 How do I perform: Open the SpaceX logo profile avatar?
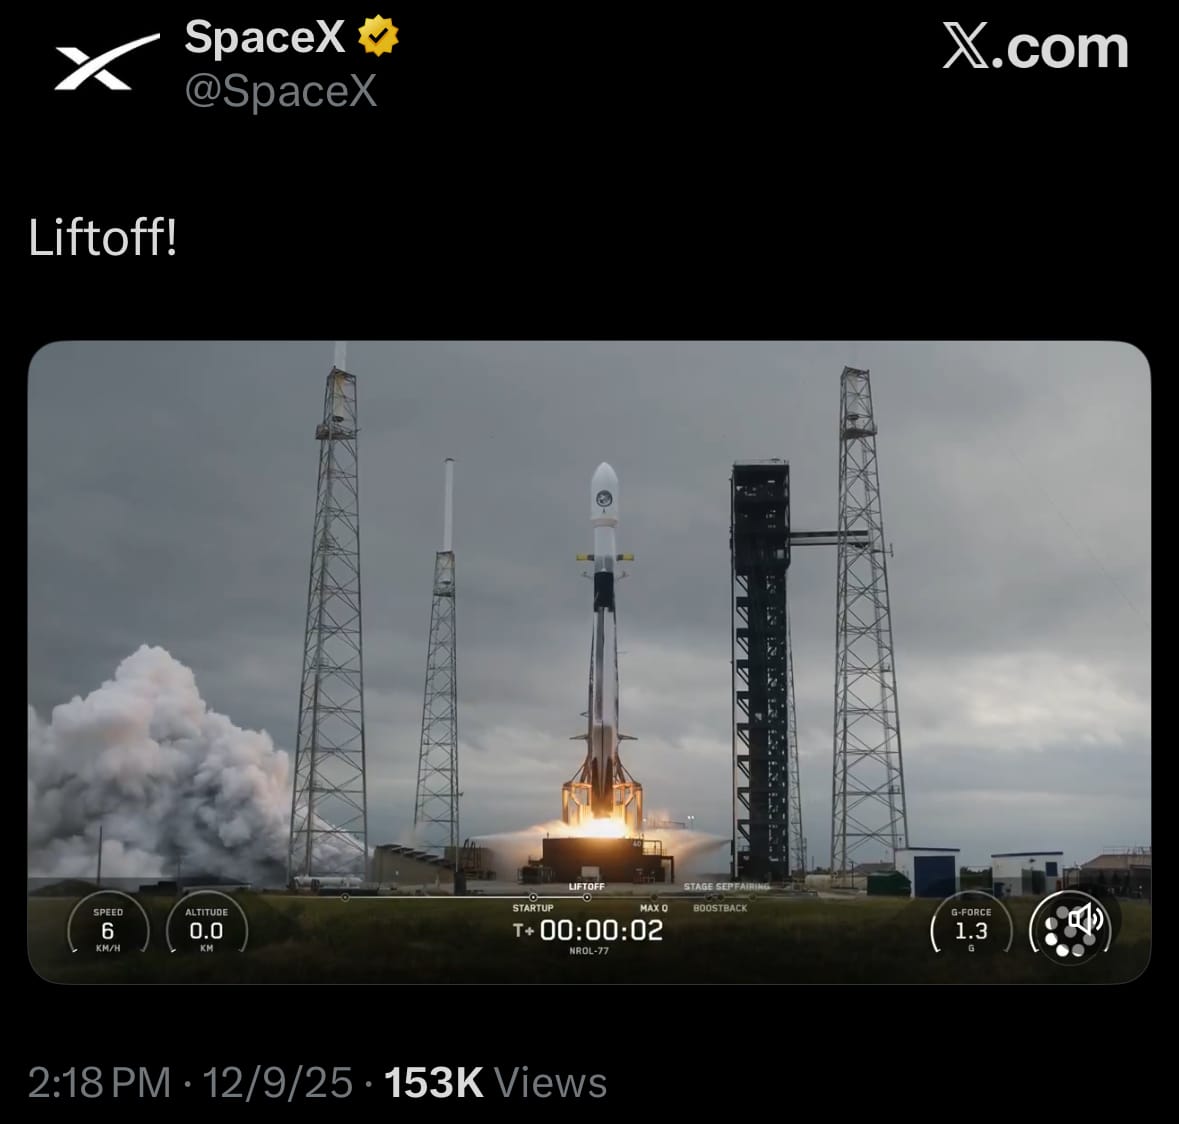[x=107, y=62]
